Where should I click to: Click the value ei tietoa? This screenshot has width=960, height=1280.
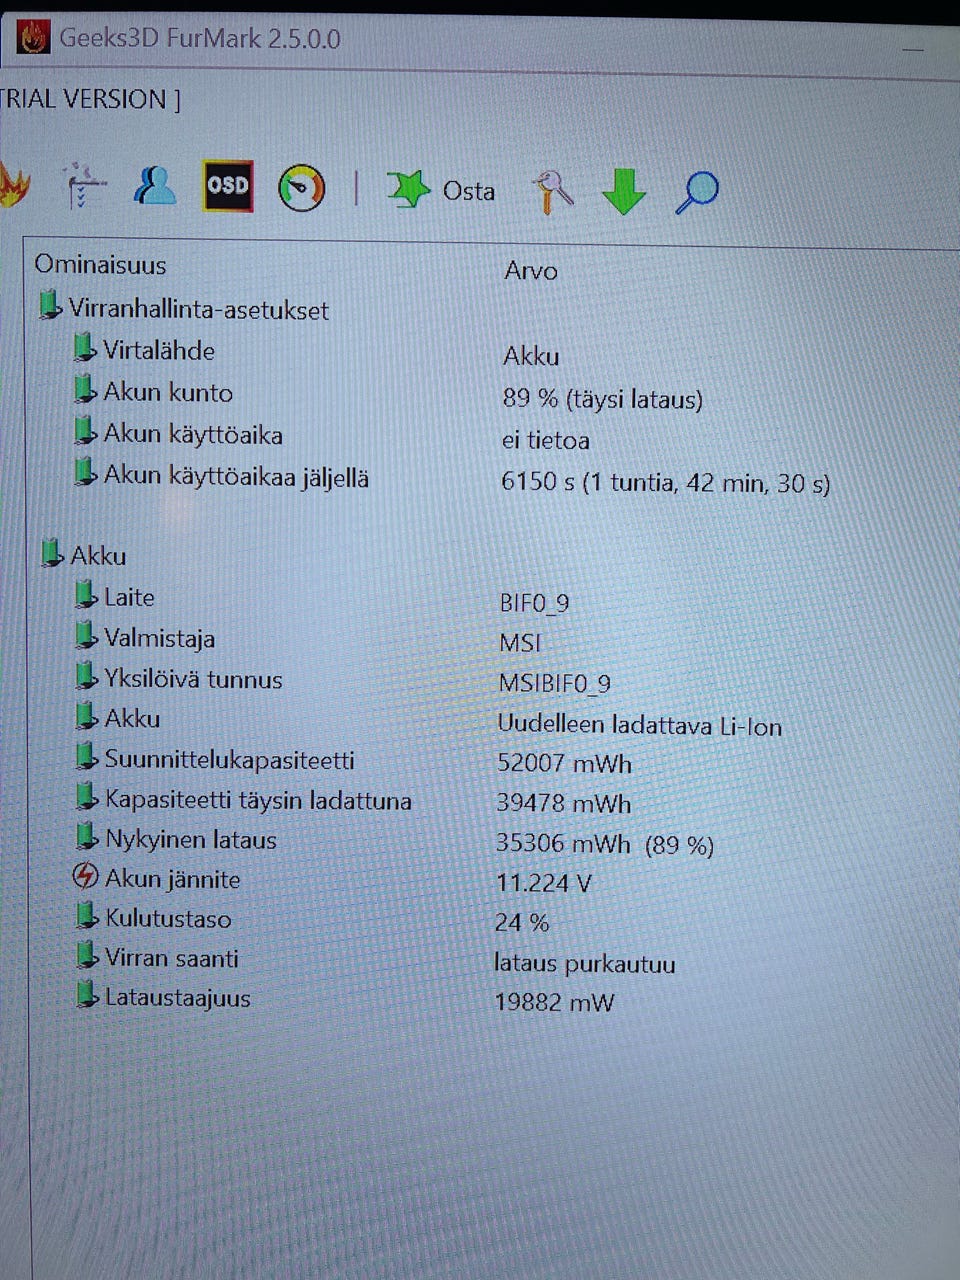point(546,440)
